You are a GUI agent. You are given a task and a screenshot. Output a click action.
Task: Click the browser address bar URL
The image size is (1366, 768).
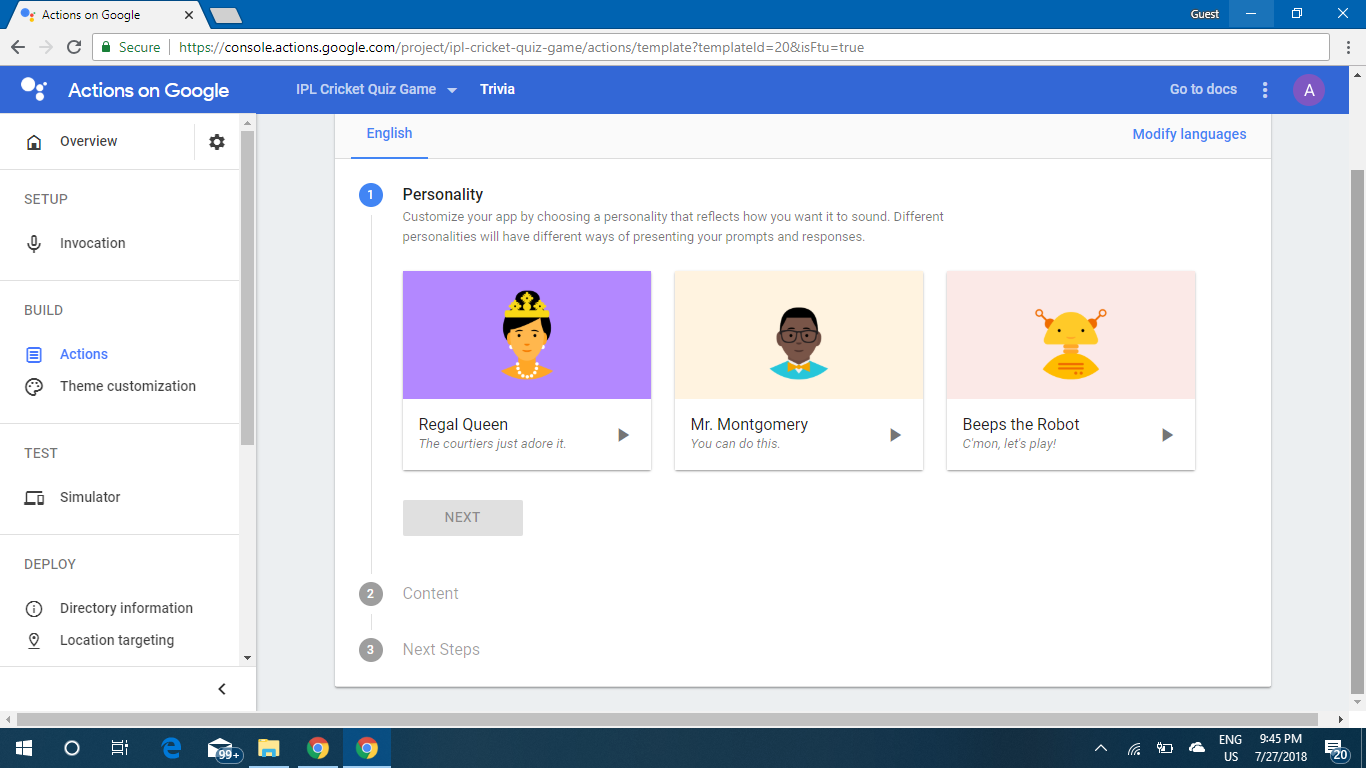[521, 47]
